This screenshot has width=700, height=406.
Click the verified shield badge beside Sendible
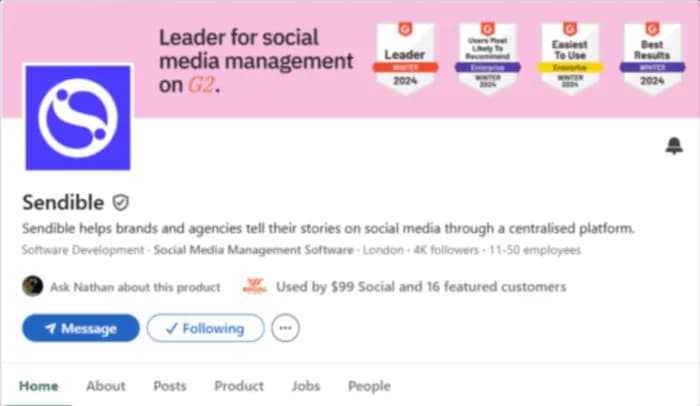(x=121, y=202)
